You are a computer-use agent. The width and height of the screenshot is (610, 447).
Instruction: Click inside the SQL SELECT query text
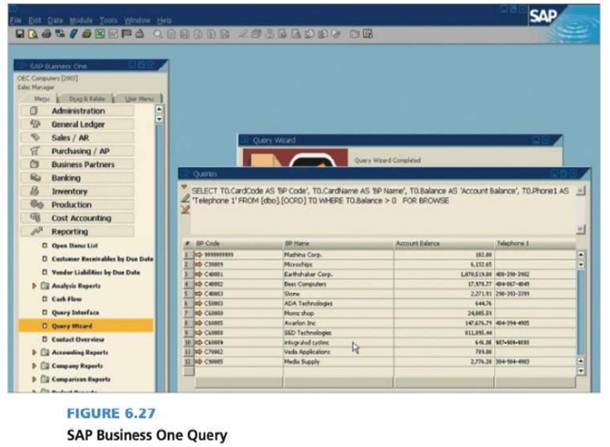point(380,196)
